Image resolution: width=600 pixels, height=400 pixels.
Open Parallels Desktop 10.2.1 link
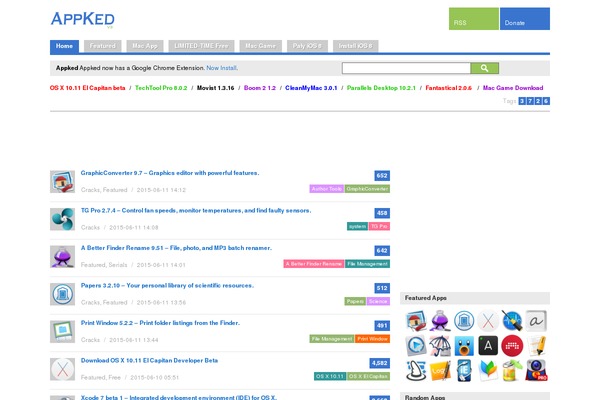[x=381, y=88]
